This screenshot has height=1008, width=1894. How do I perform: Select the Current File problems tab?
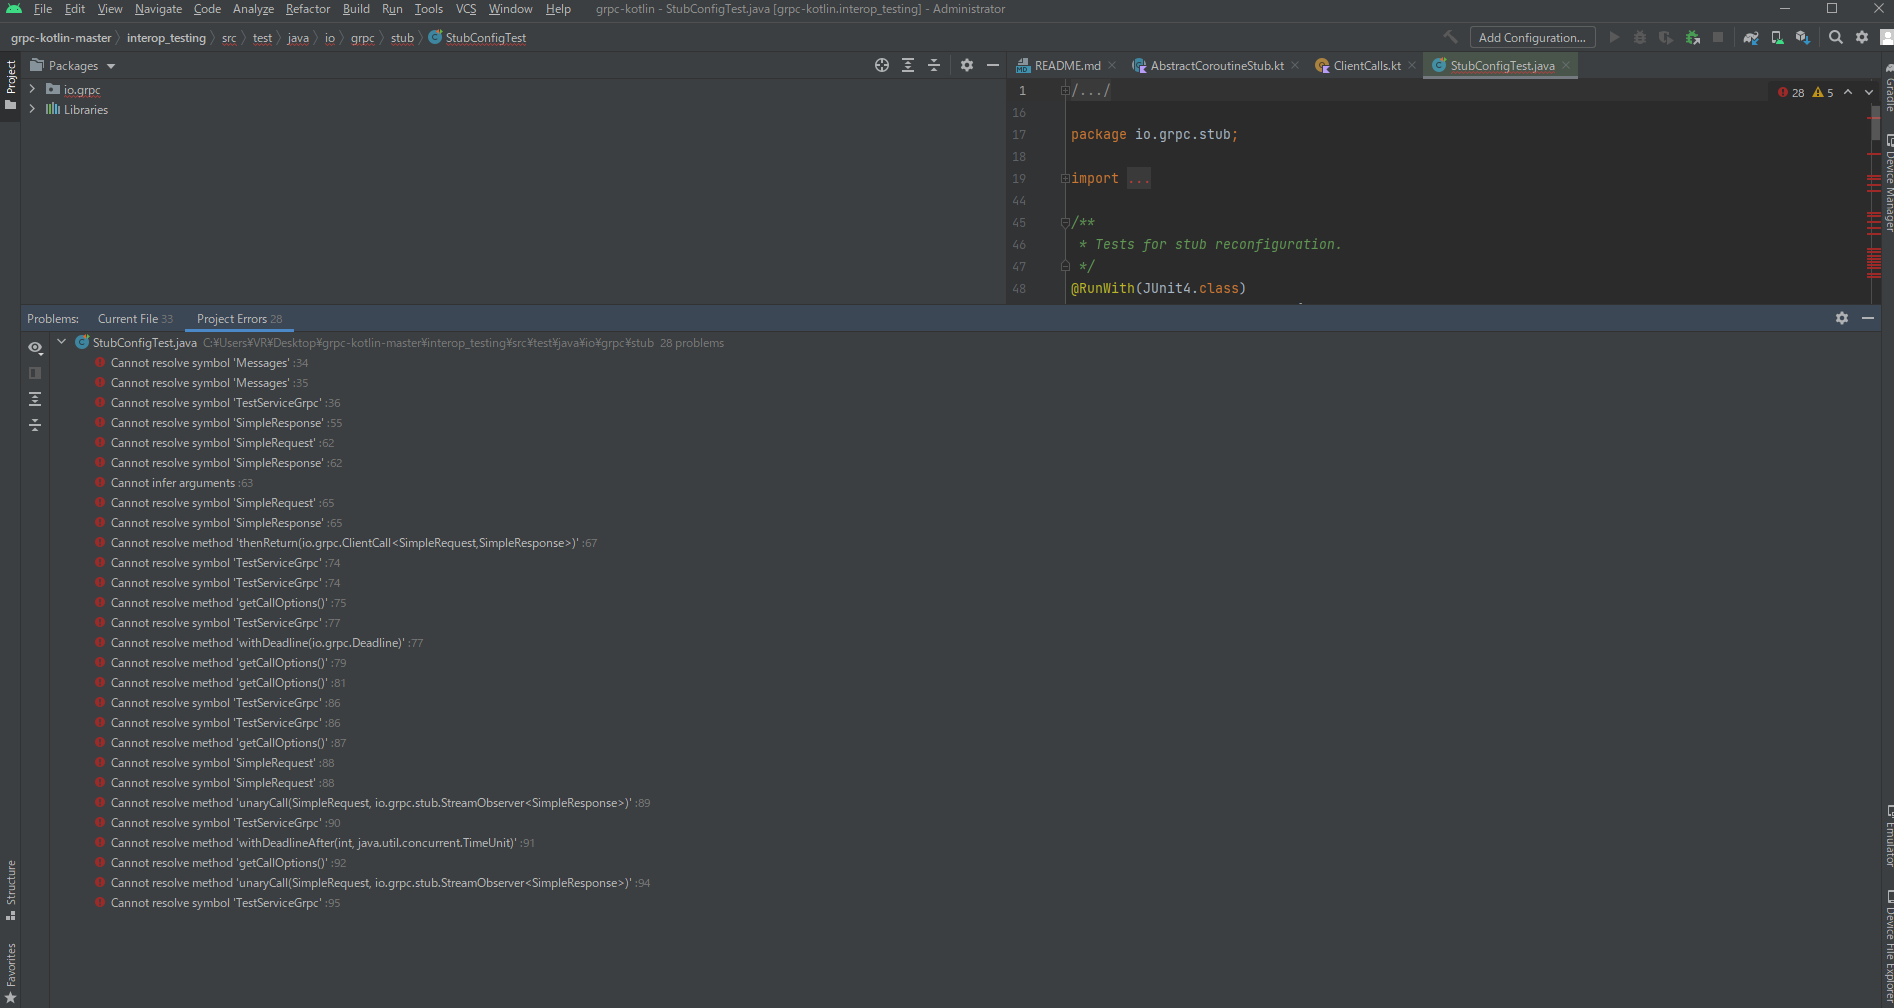(135, 319)
